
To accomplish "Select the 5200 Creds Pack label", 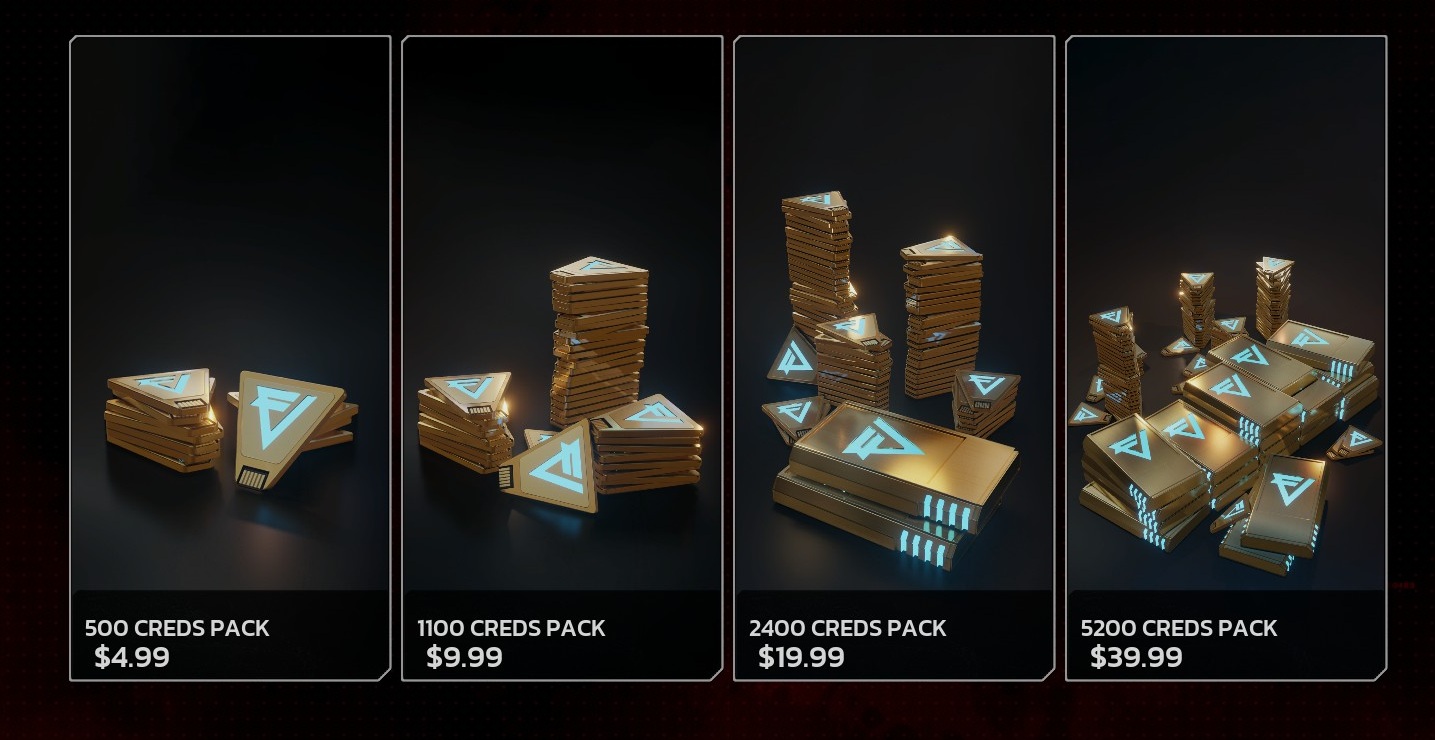I will tap(1179, 629).
